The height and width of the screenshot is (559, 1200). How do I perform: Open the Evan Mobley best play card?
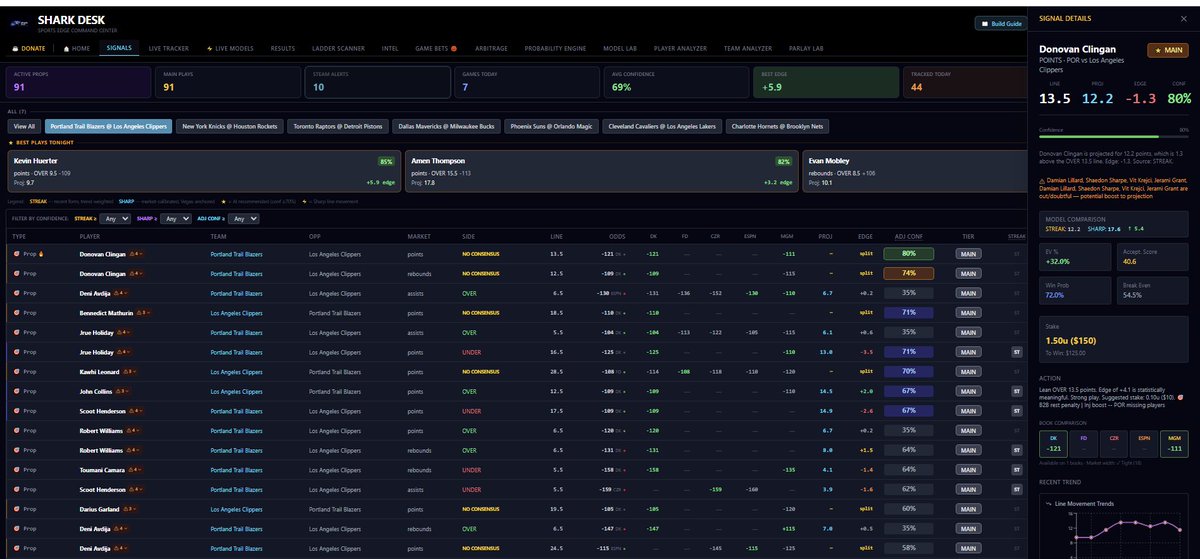click(913, 171)
